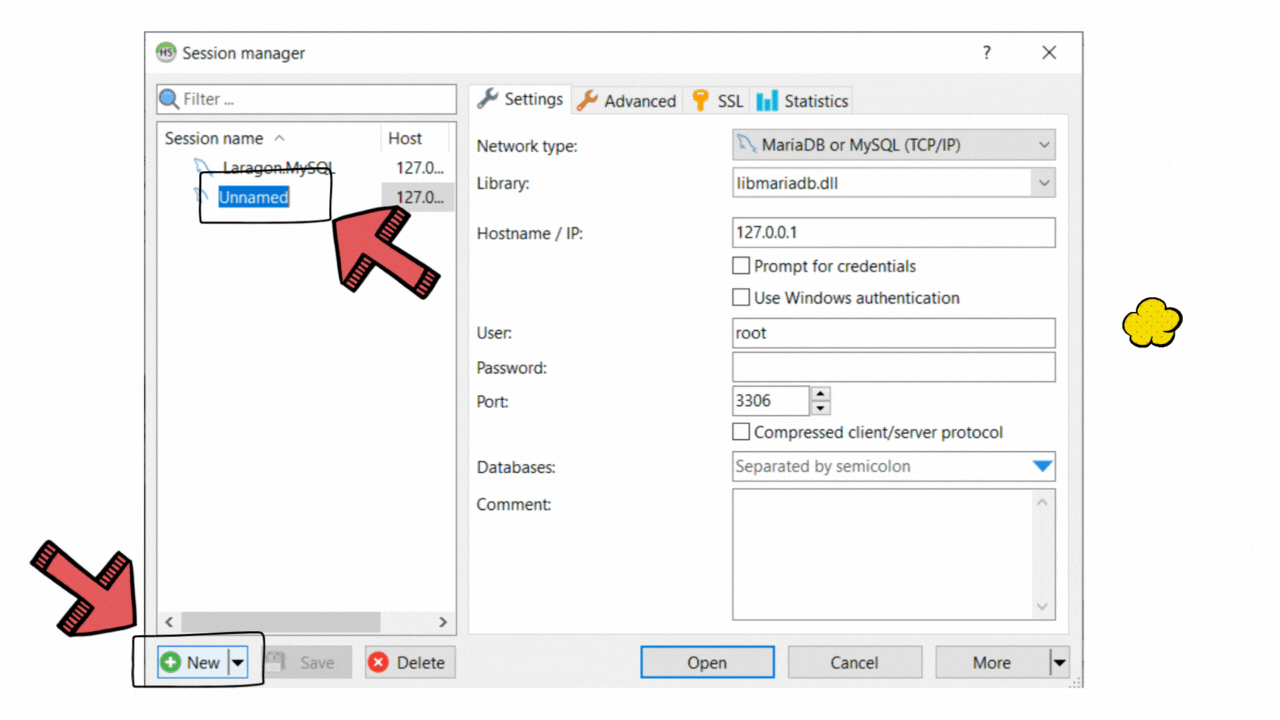Click the green plus icon on New
Image resolution: width=1280 pixels, height=720 pixels.
171,662
